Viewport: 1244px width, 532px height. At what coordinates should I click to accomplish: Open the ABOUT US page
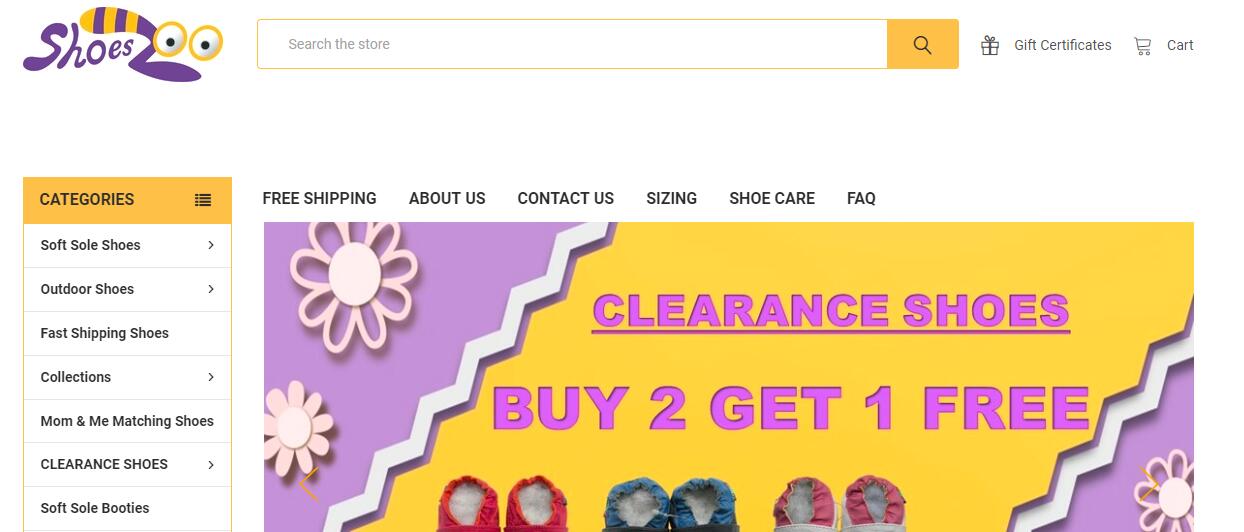pos(447,198)
